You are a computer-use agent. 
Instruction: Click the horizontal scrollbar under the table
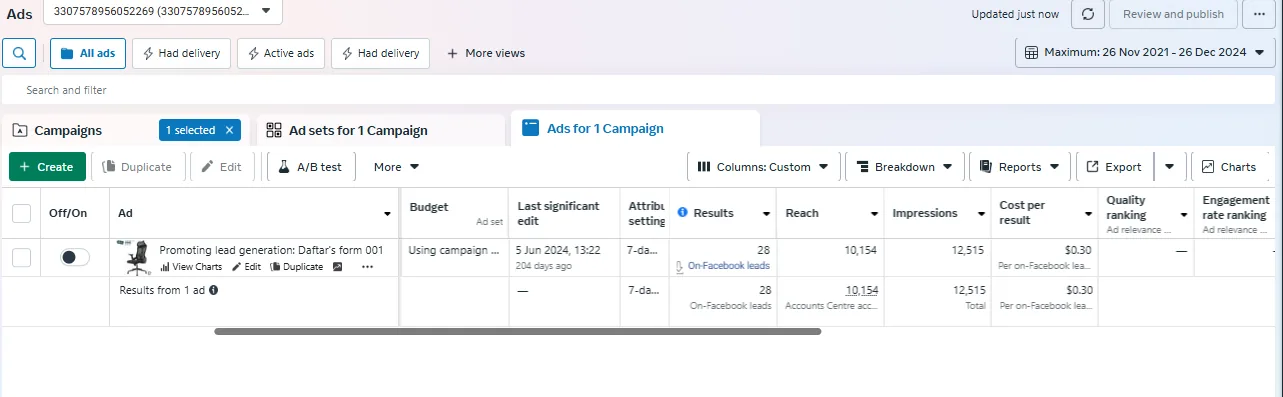tap(517, 331)
